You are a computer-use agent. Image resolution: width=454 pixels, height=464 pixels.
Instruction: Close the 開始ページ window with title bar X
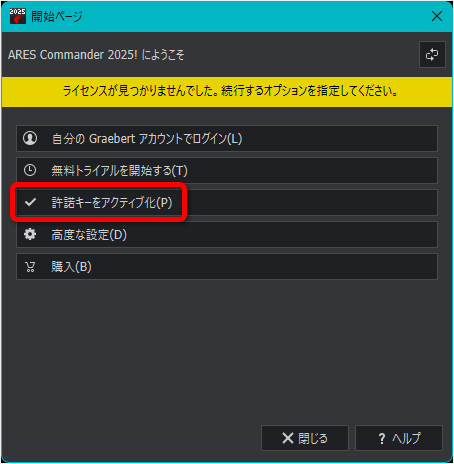tap(437, 16)
